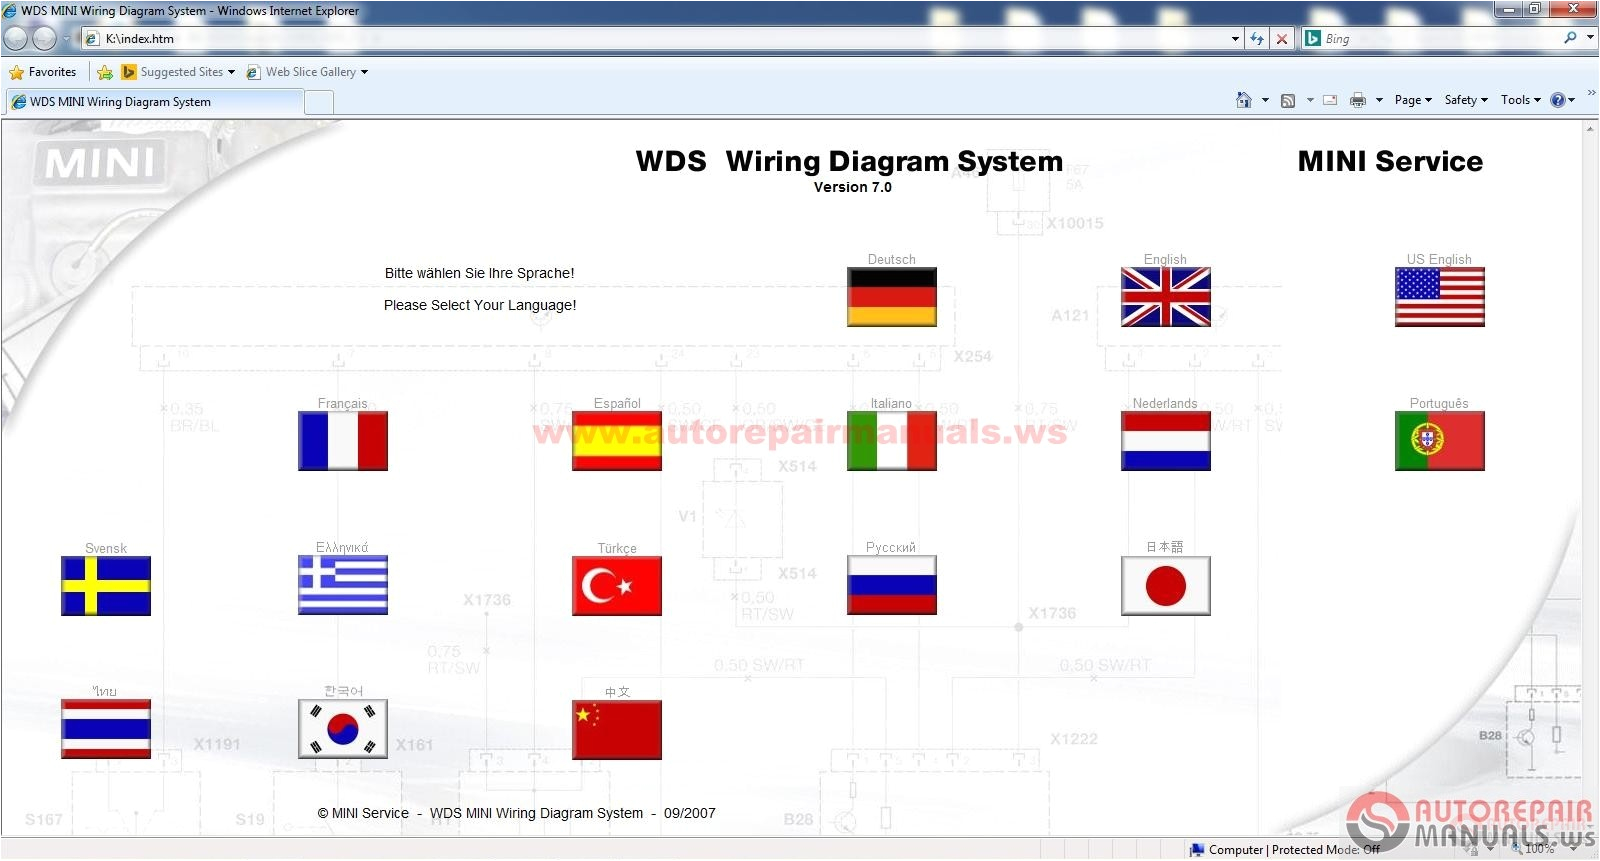Viewport: 1600px width, 861px height.
Task: Open the Home button dropdown arrow
Action: pos(1265,100)
